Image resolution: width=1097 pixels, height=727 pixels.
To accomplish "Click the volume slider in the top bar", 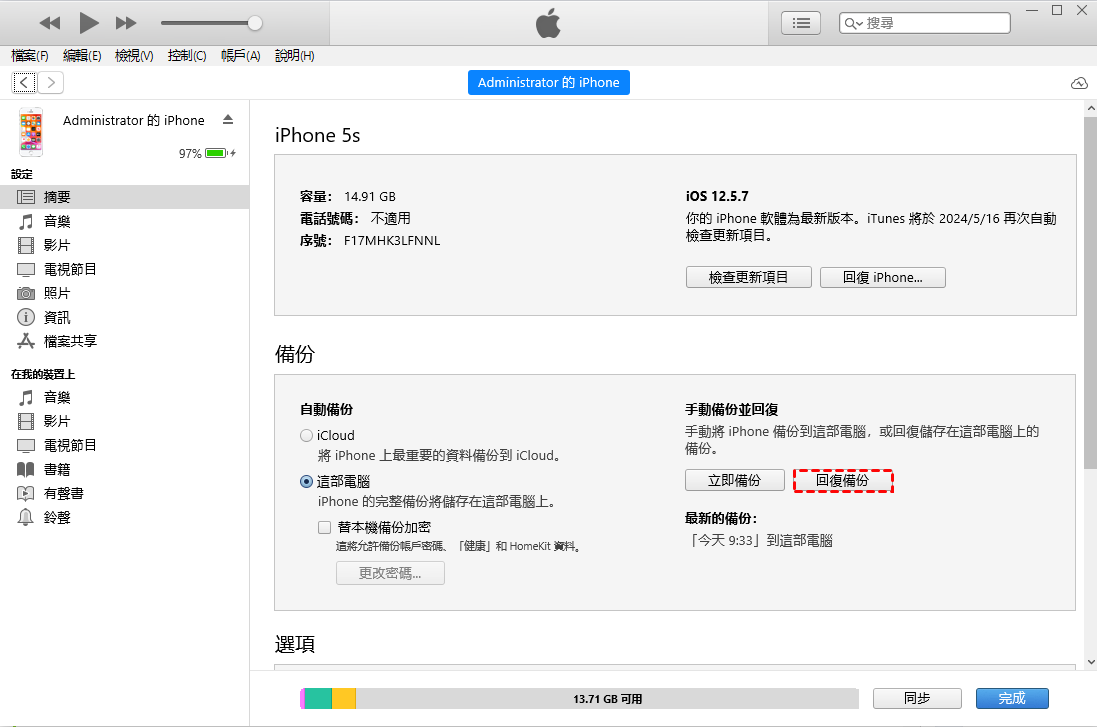I will (x=210, y=22).
